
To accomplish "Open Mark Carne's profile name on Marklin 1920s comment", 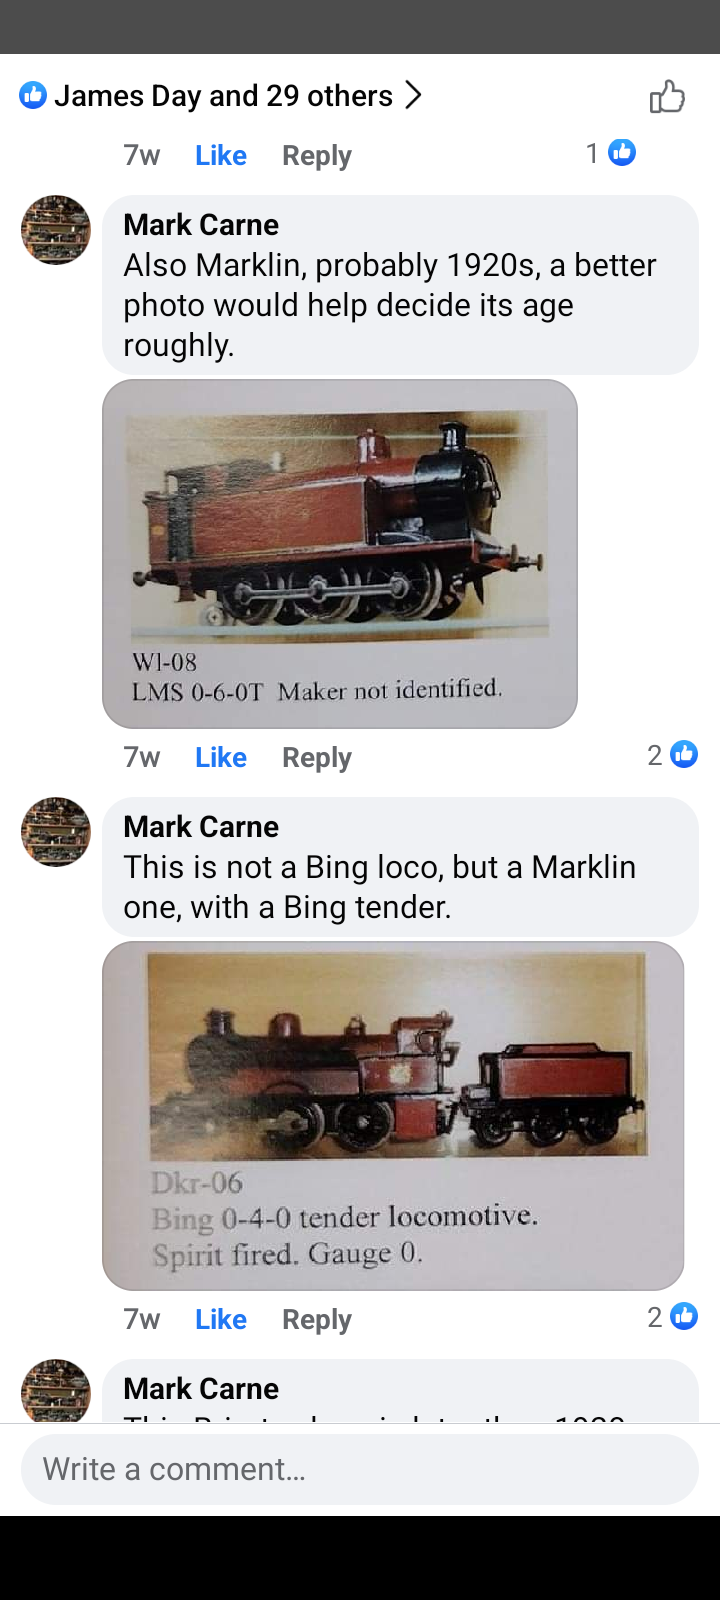I will (x=201, y=225).
